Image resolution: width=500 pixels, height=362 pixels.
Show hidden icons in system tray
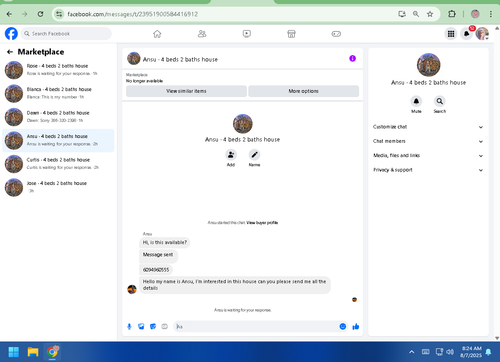(x=412, y=352)
